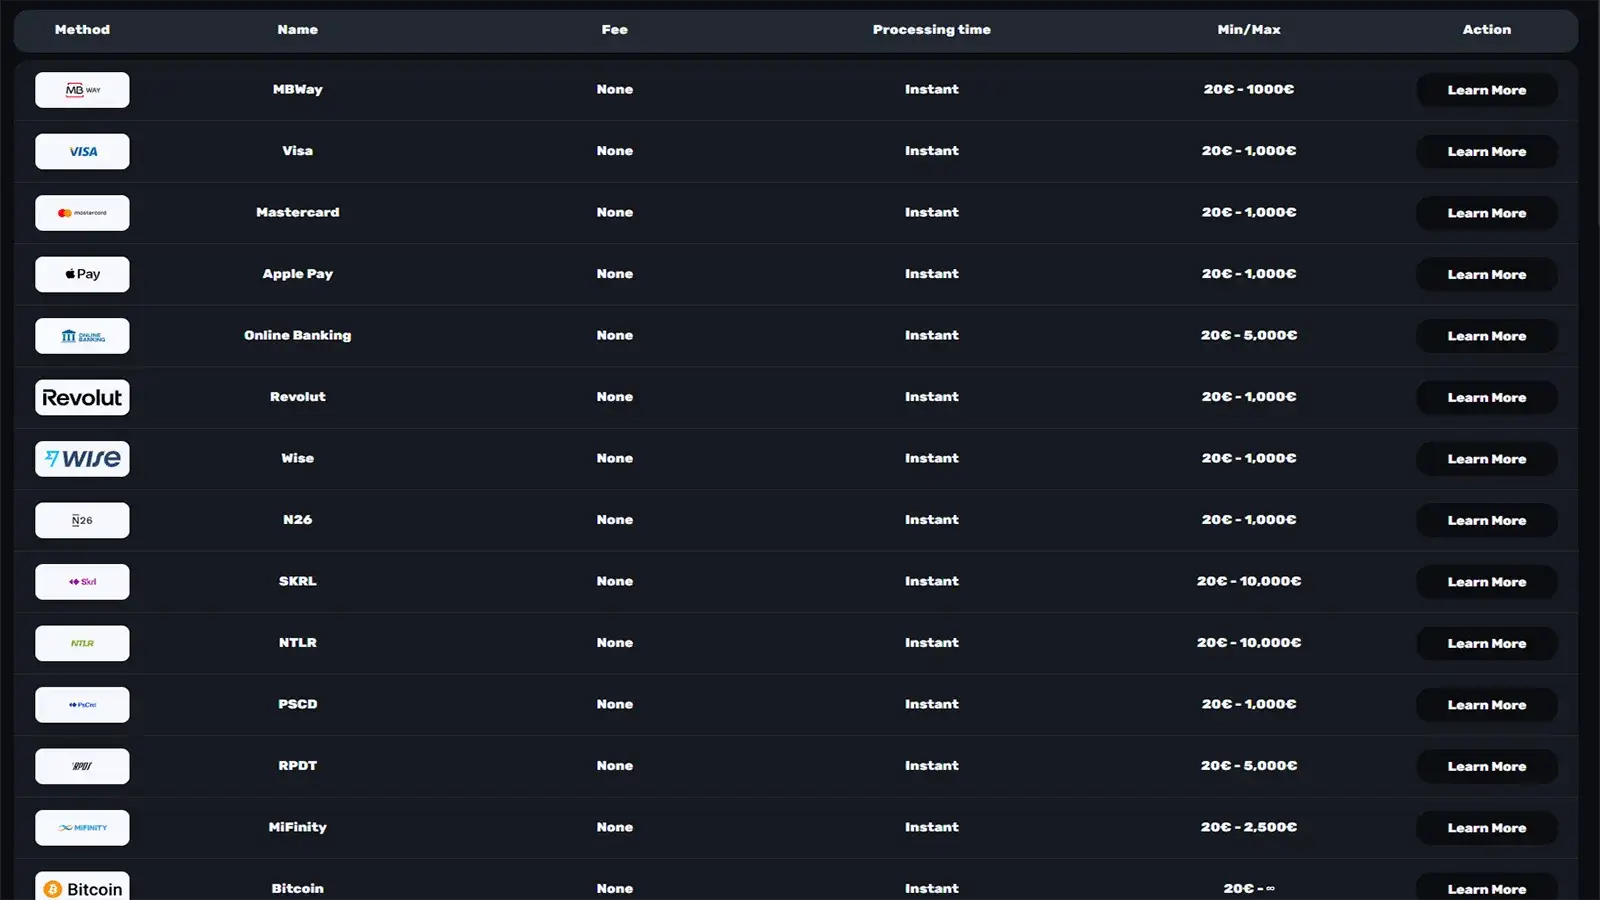Click the 'PSCD' name cell
Image resolution: width=1600 pixels, height=900 pixels.
(x=298, y=704)
